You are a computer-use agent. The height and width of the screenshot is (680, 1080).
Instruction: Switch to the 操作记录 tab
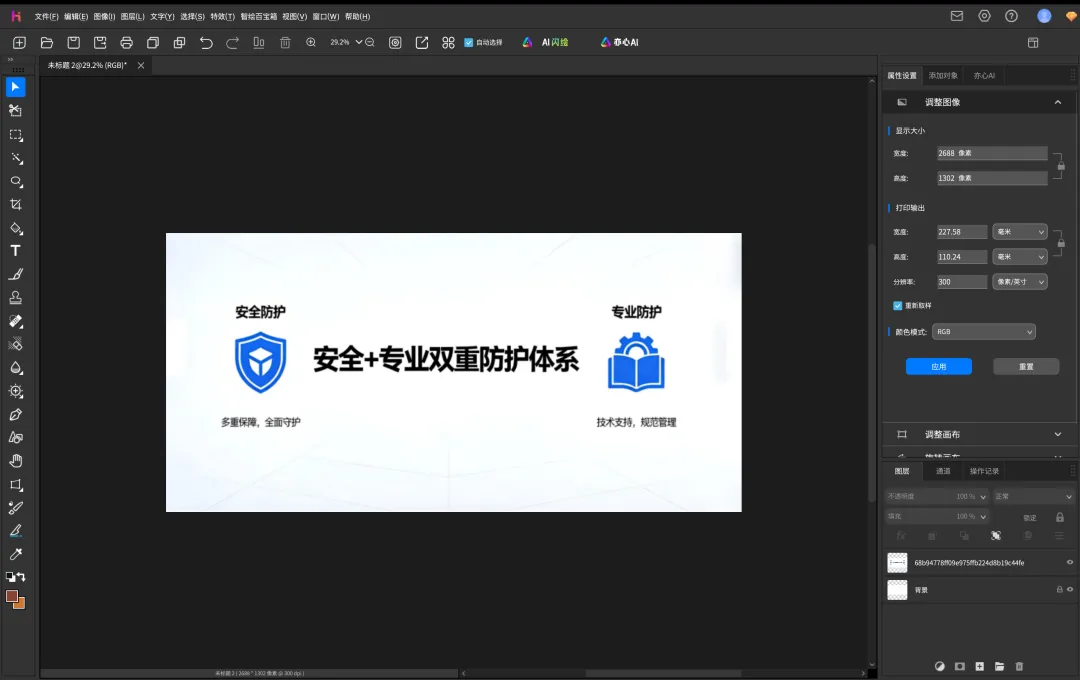point(984,471)
